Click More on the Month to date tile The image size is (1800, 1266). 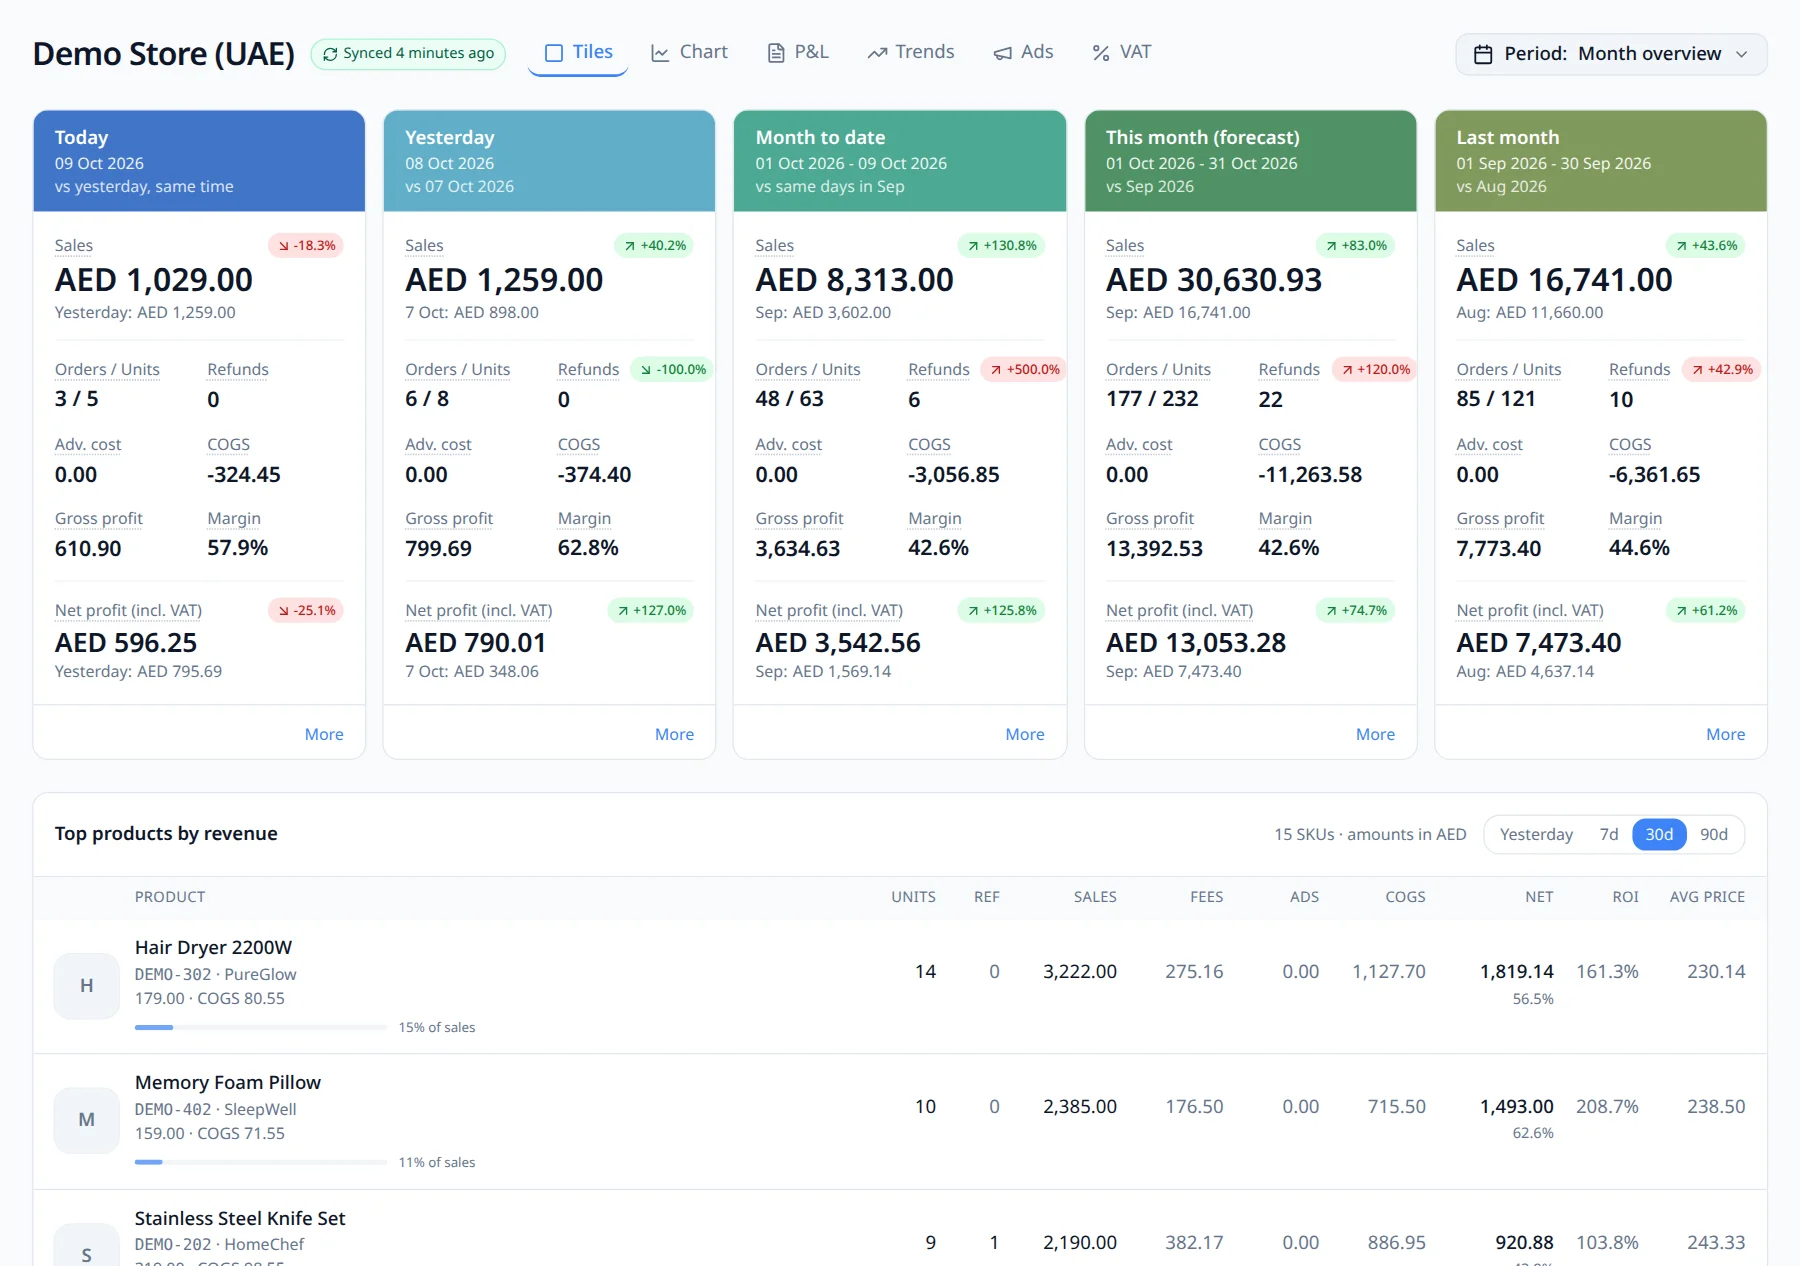(x=1025, y=734)
